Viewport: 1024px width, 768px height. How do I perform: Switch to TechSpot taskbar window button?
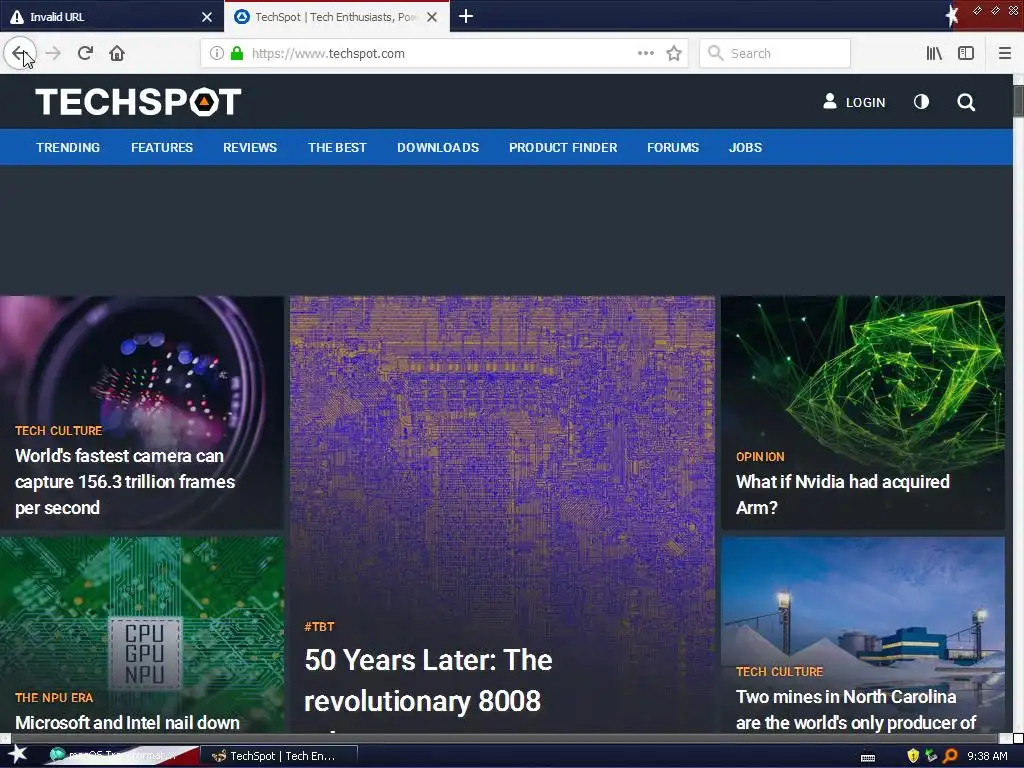point(278,756)
